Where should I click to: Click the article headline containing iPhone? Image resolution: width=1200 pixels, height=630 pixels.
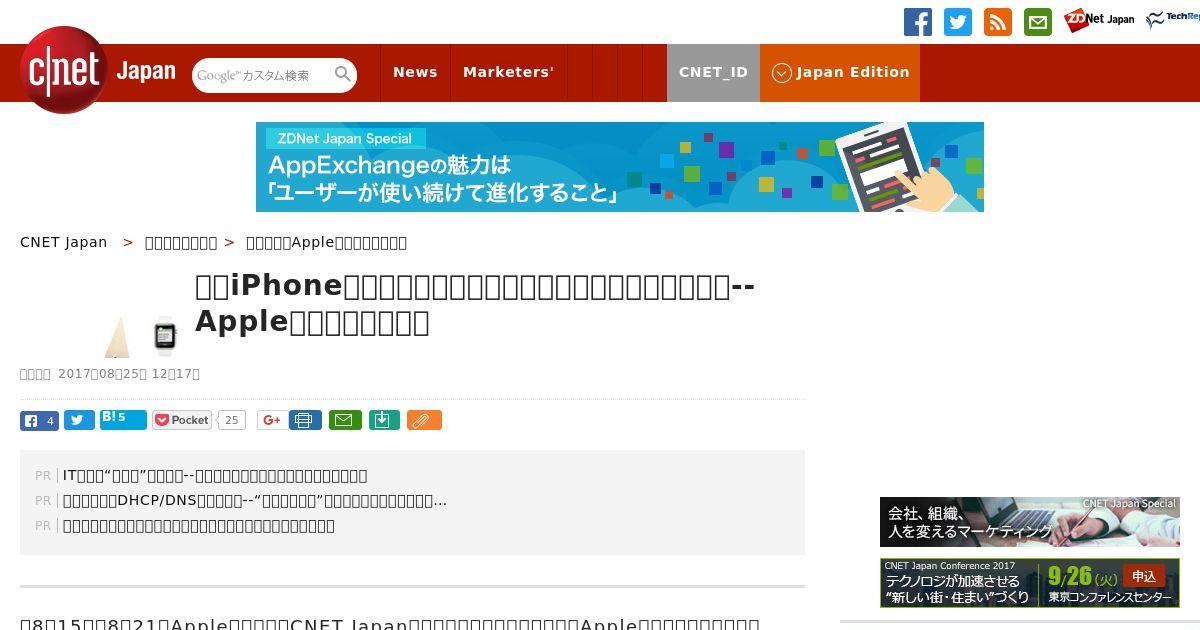tap(475, 303)
